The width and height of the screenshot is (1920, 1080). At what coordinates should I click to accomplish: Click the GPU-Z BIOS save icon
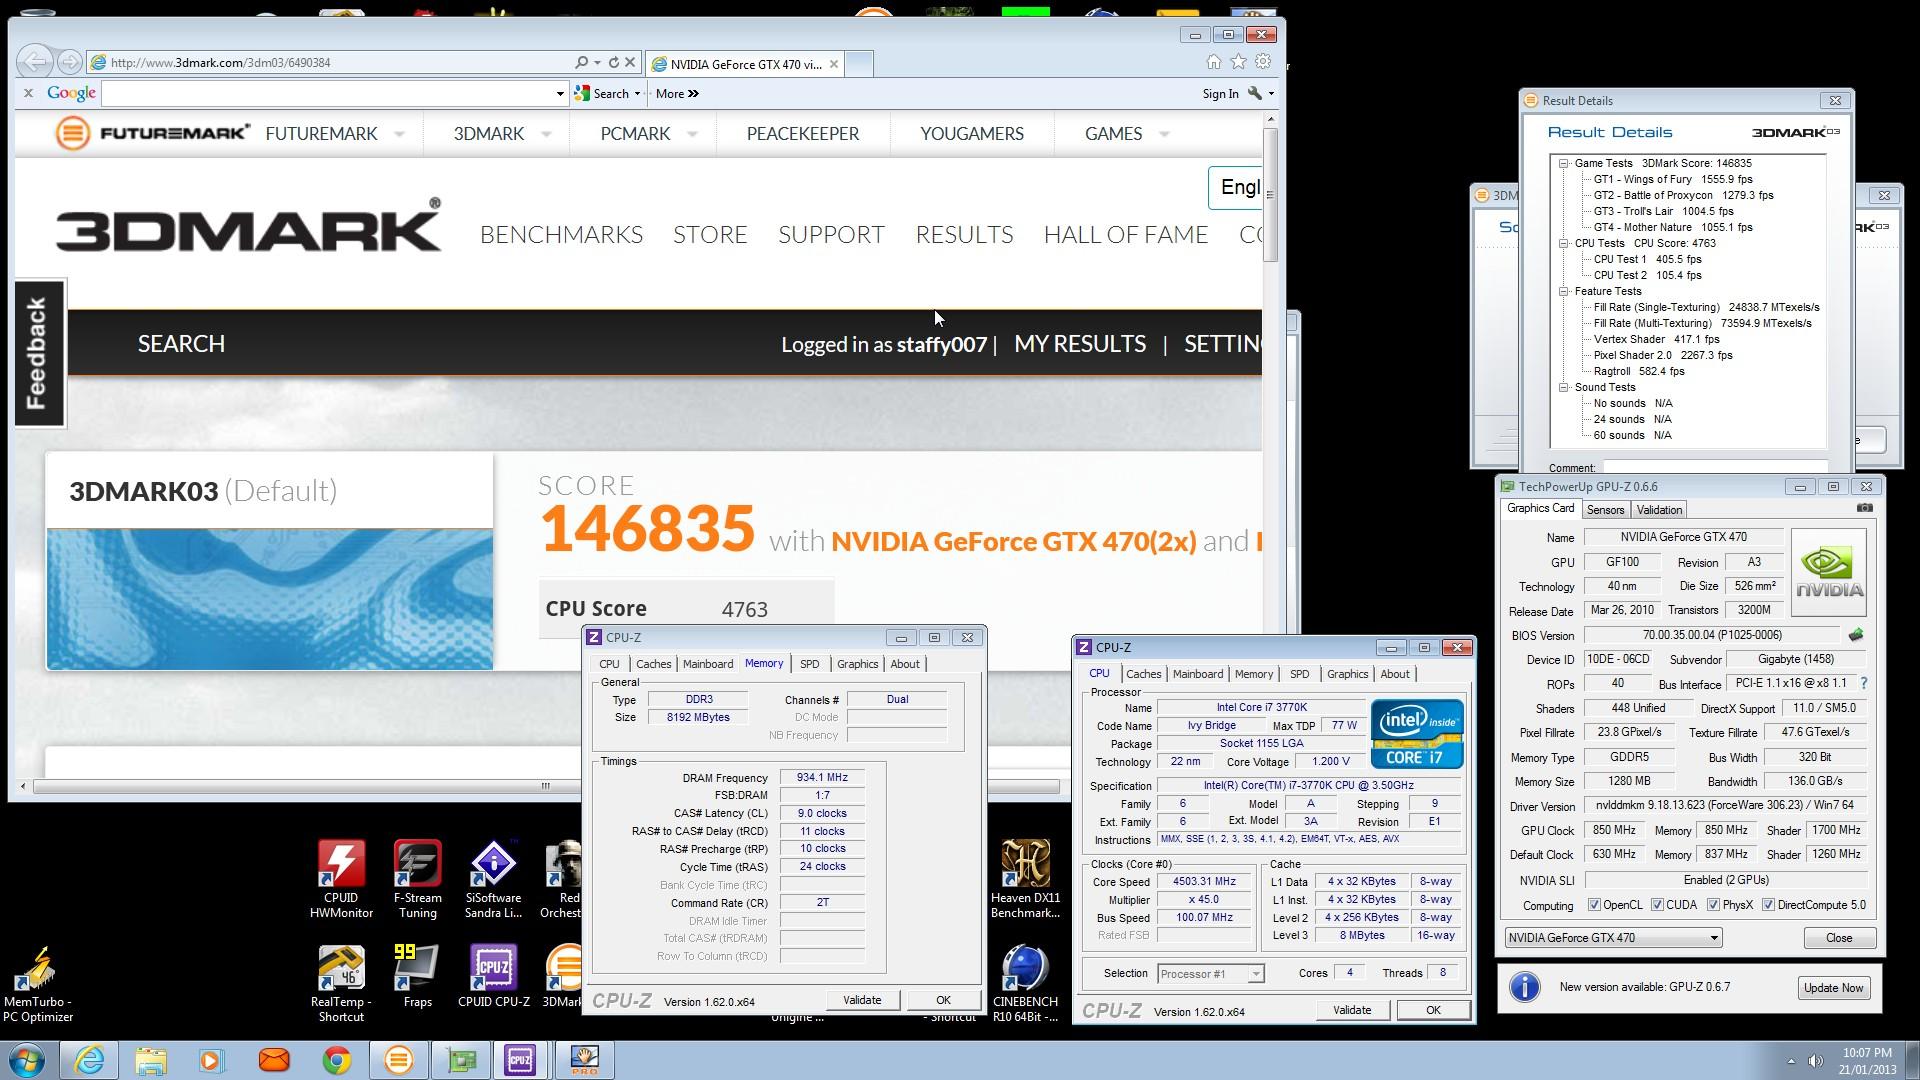(x=1856, y=635)
